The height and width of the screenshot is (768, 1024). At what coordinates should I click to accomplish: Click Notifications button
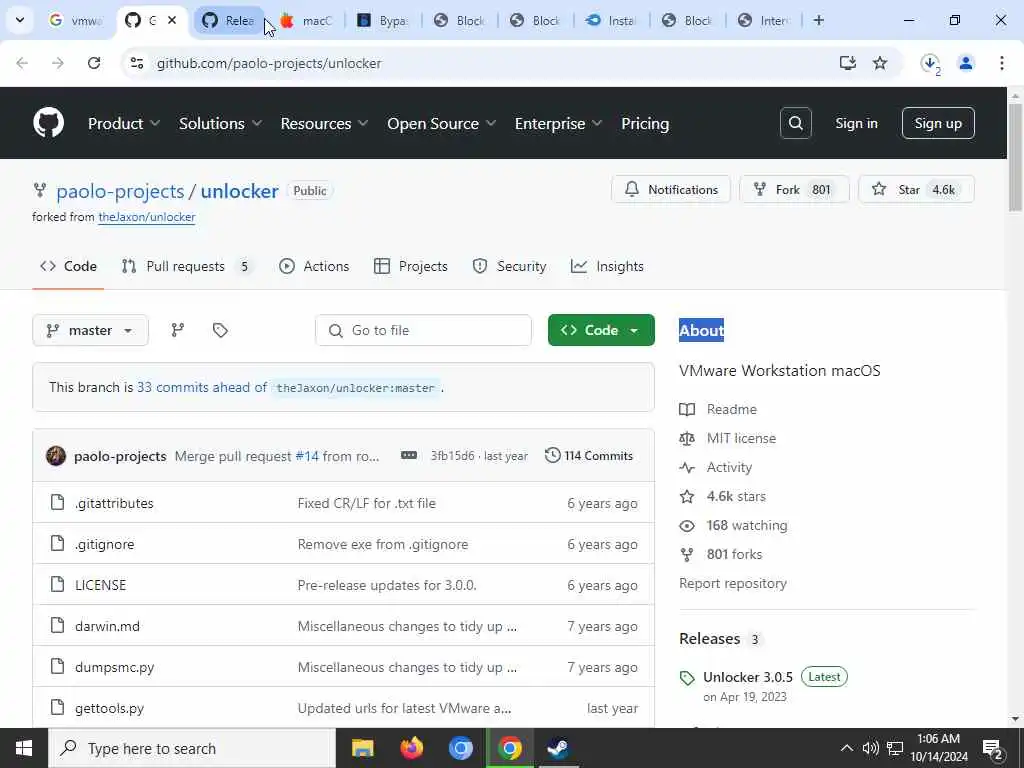[x=671, y=189]
